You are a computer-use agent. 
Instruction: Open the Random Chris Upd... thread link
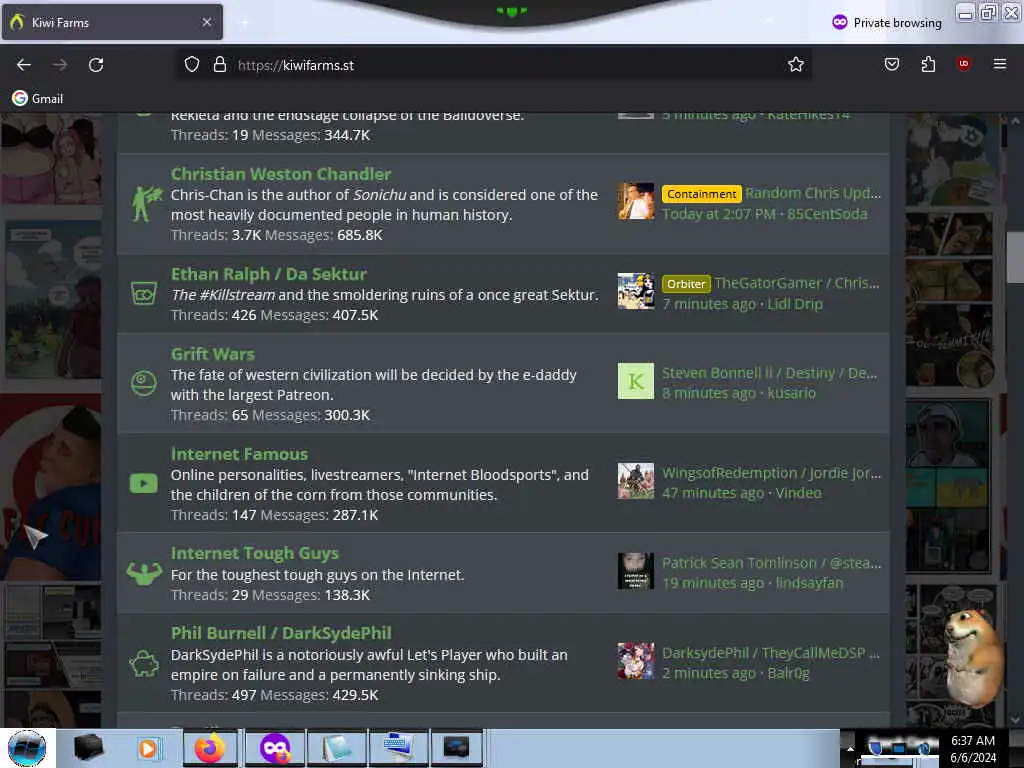point(812,193)
